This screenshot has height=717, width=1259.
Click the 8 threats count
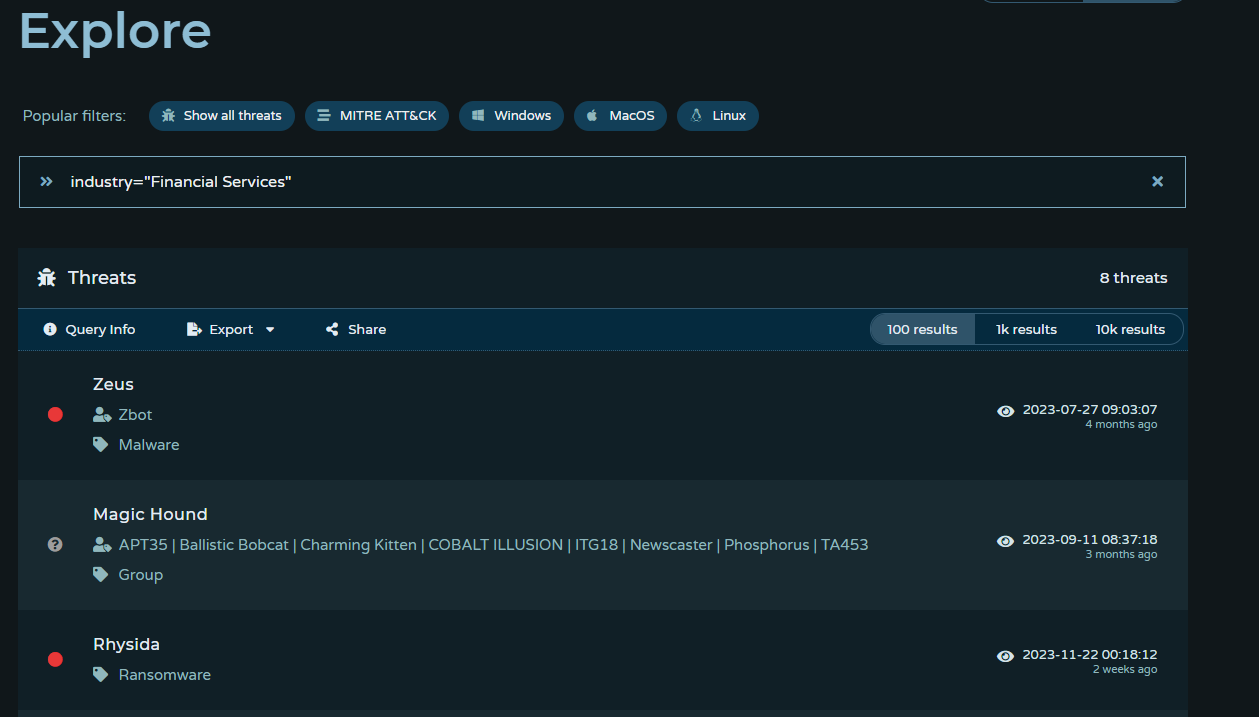(1133, 278)
